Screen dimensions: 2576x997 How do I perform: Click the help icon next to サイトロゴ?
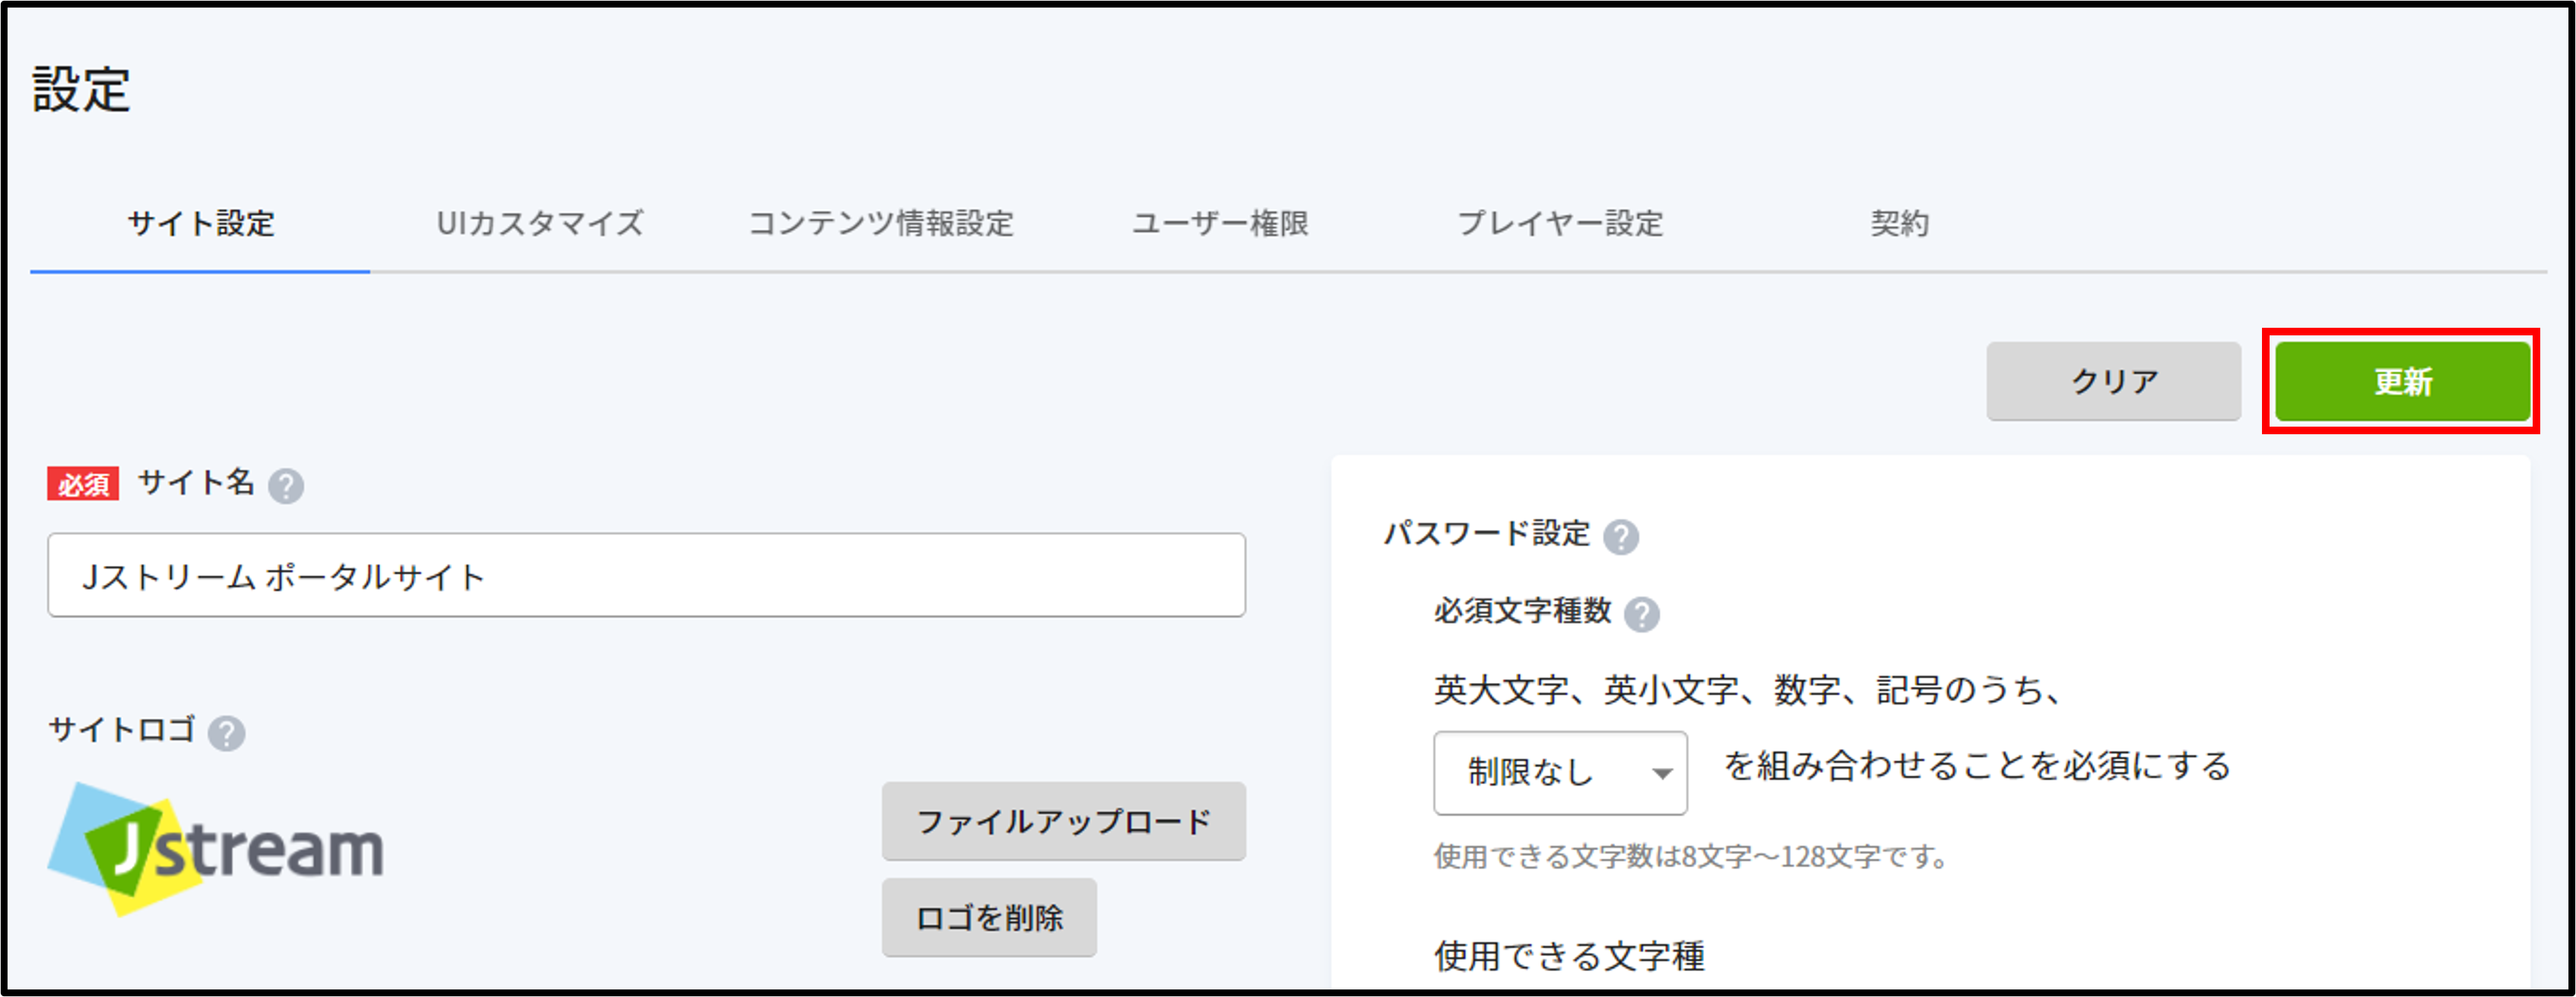(x=227, y=733)
